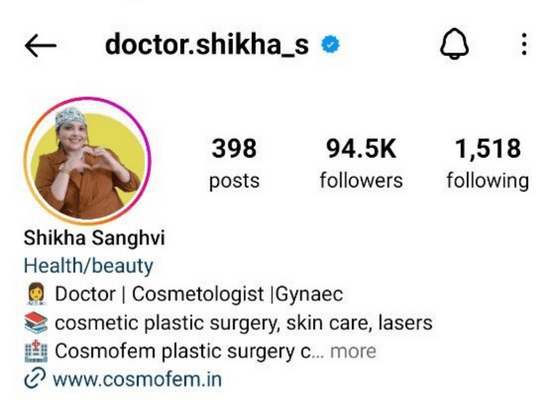Tap the stacked books emoji
The width and height of the screenshot is (560, 400).
36,322
